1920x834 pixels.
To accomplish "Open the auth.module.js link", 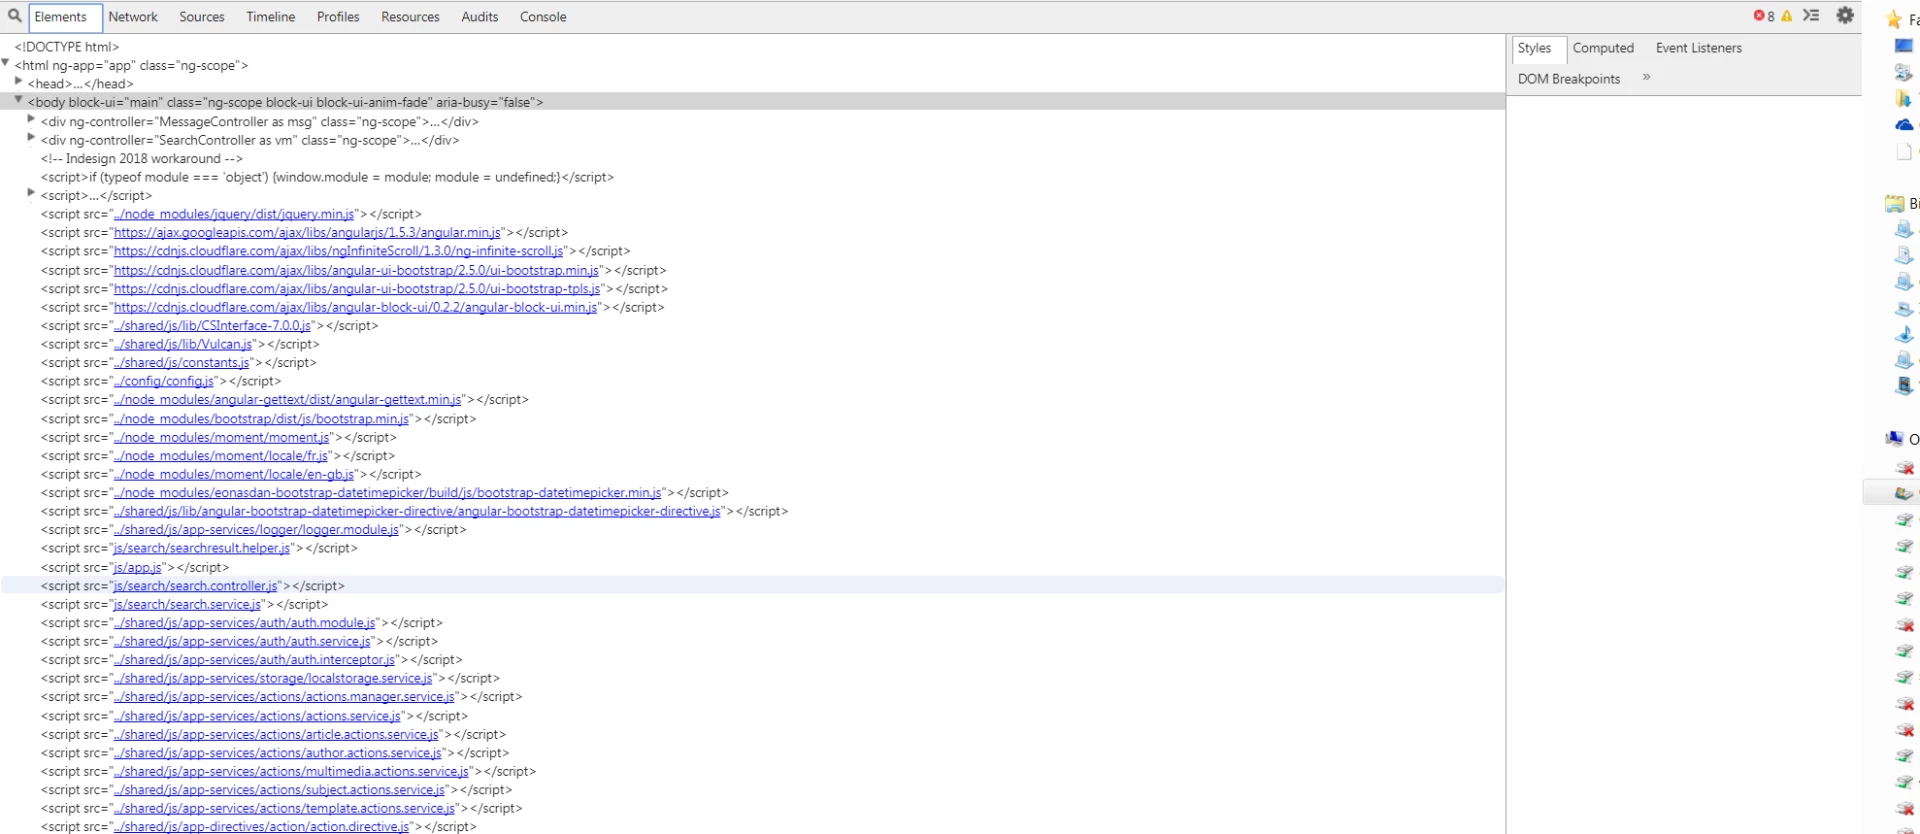I will [244, 623].
